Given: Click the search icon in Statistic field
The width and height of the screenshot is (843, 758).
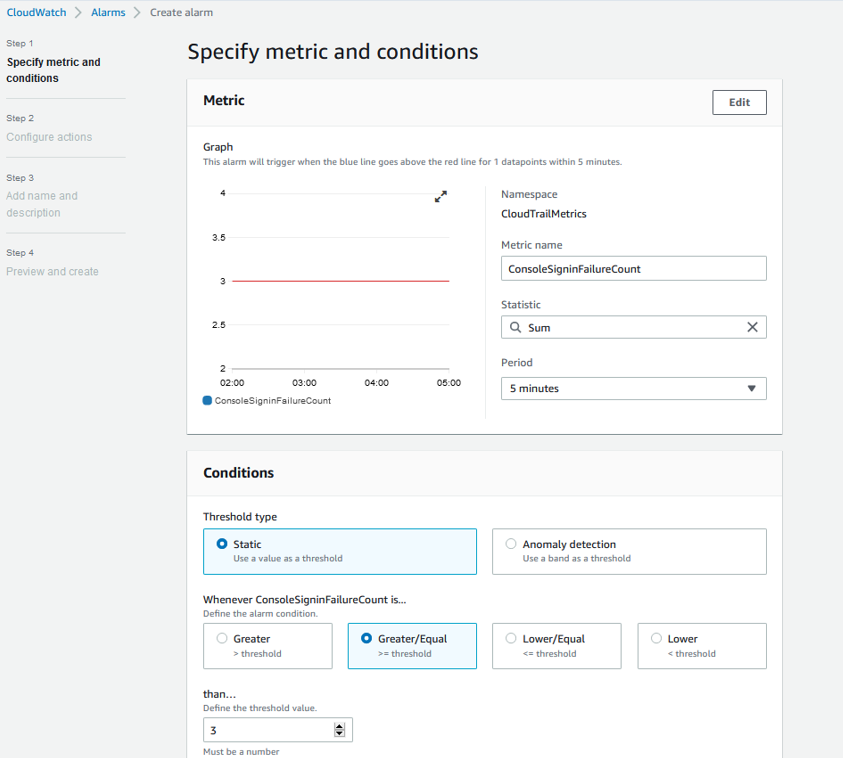Looking at the screenshot, I should (x=515, y=327).
